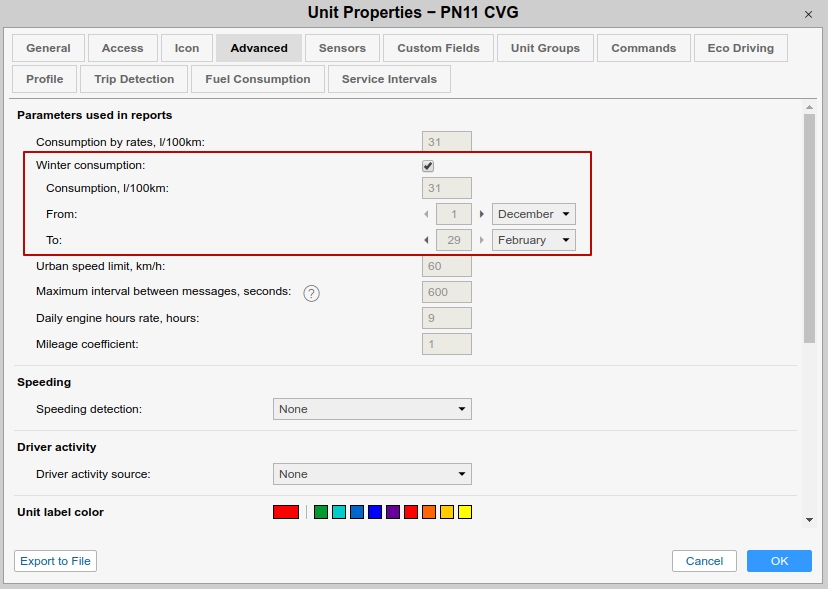Switch to the Sensors tab
This screenshot has height=589, width=828.
[342, 48]
